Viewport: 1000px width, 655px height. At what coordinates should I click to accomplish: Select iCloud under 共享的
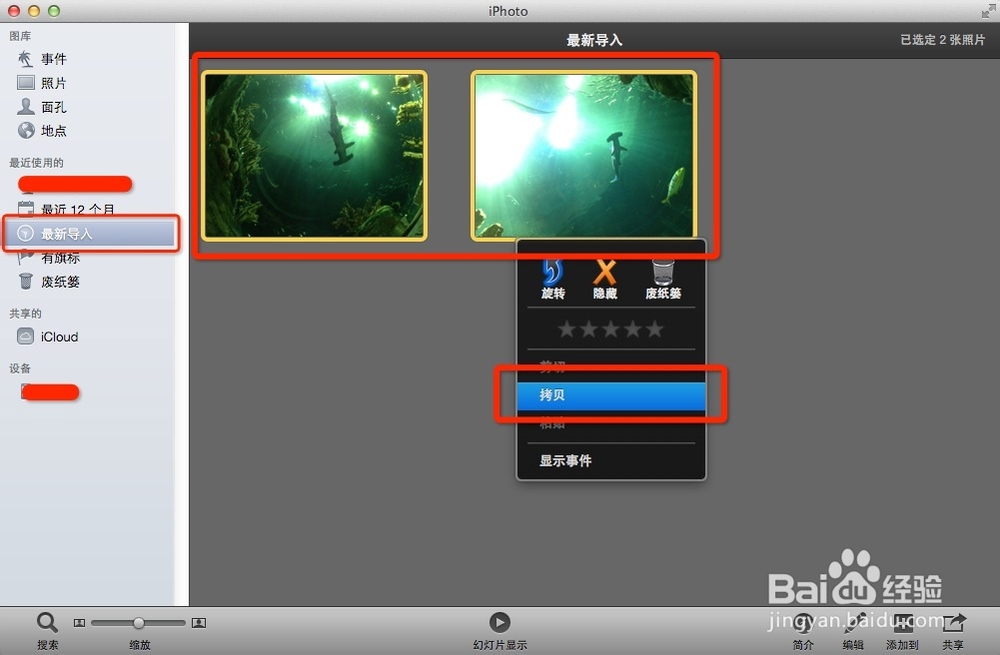click(x=58, y=337)
